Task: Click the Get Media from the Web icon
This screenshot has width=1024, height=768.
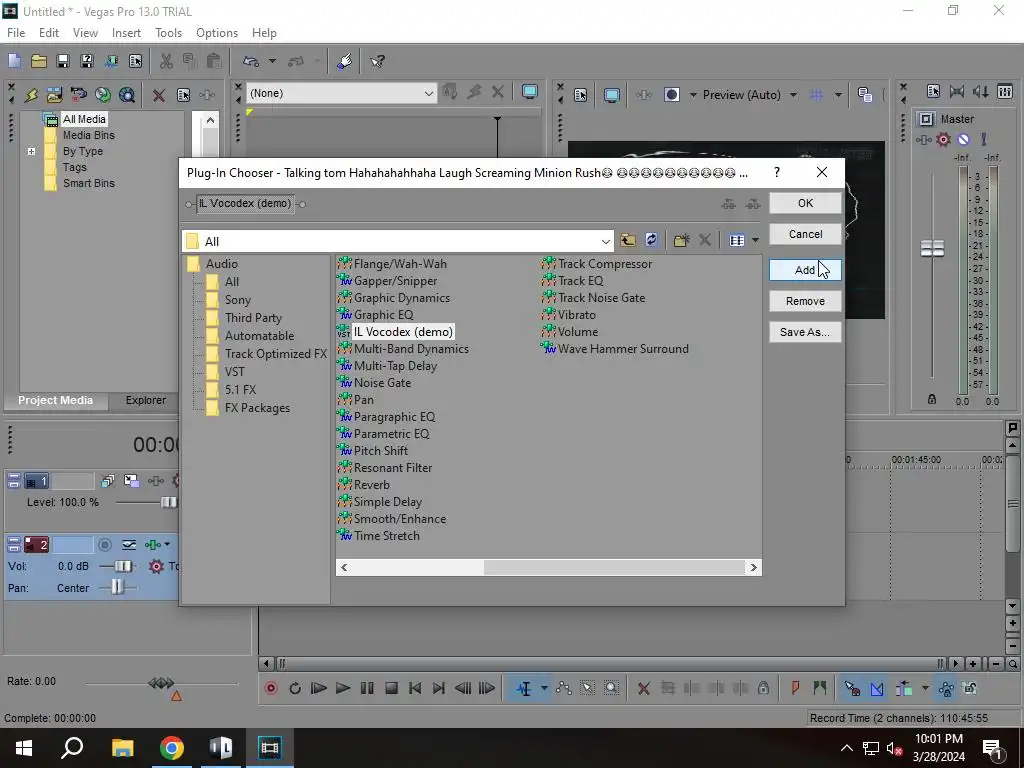Action: 127,95
